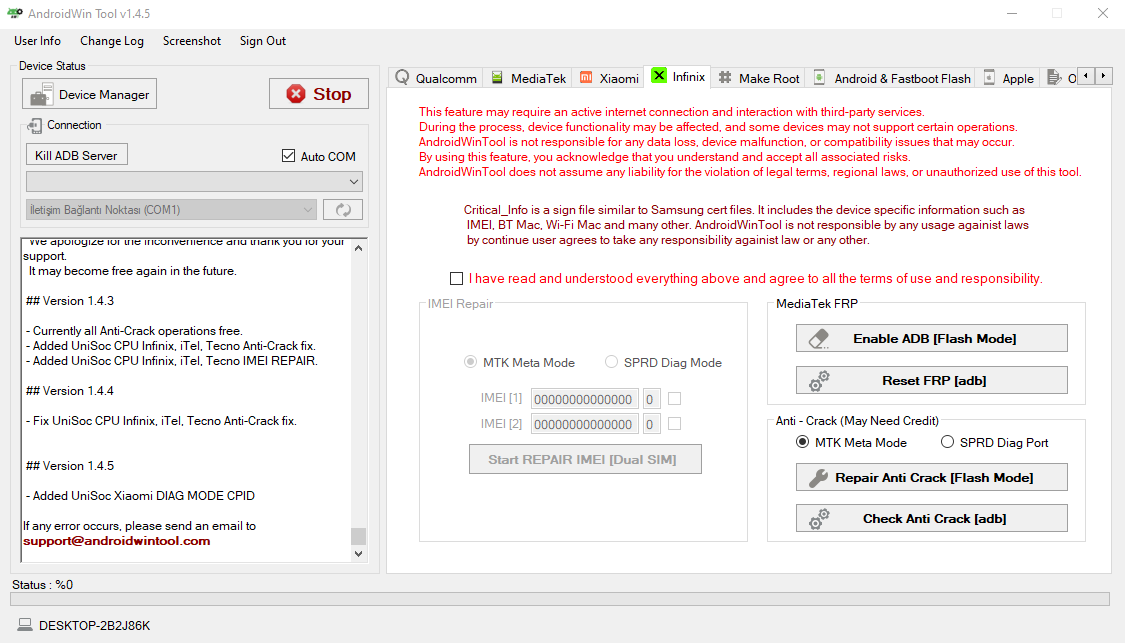The width and height of the screenshot is (1125, 643).
Task: Click the red Stop icon
Action: [x=296, y=94]
